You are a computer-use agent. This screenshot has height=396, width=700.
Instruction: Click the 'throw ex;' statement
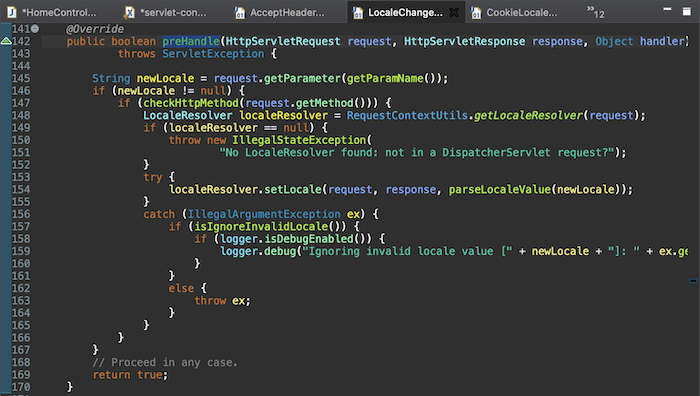(x=222, y=300)
